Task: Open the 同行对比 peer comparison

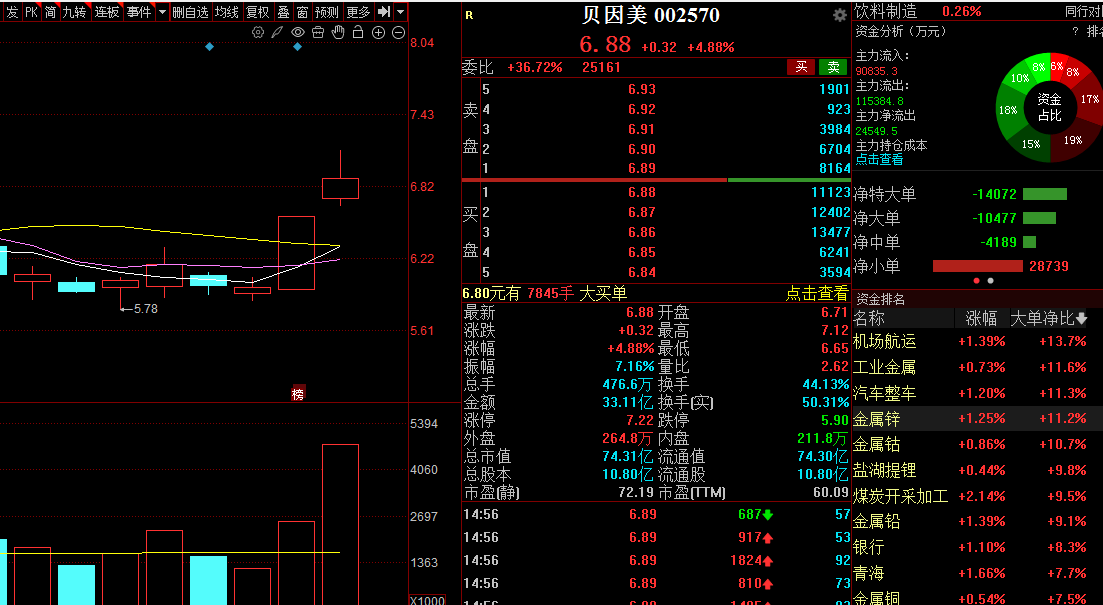Action: (1083, 11)
